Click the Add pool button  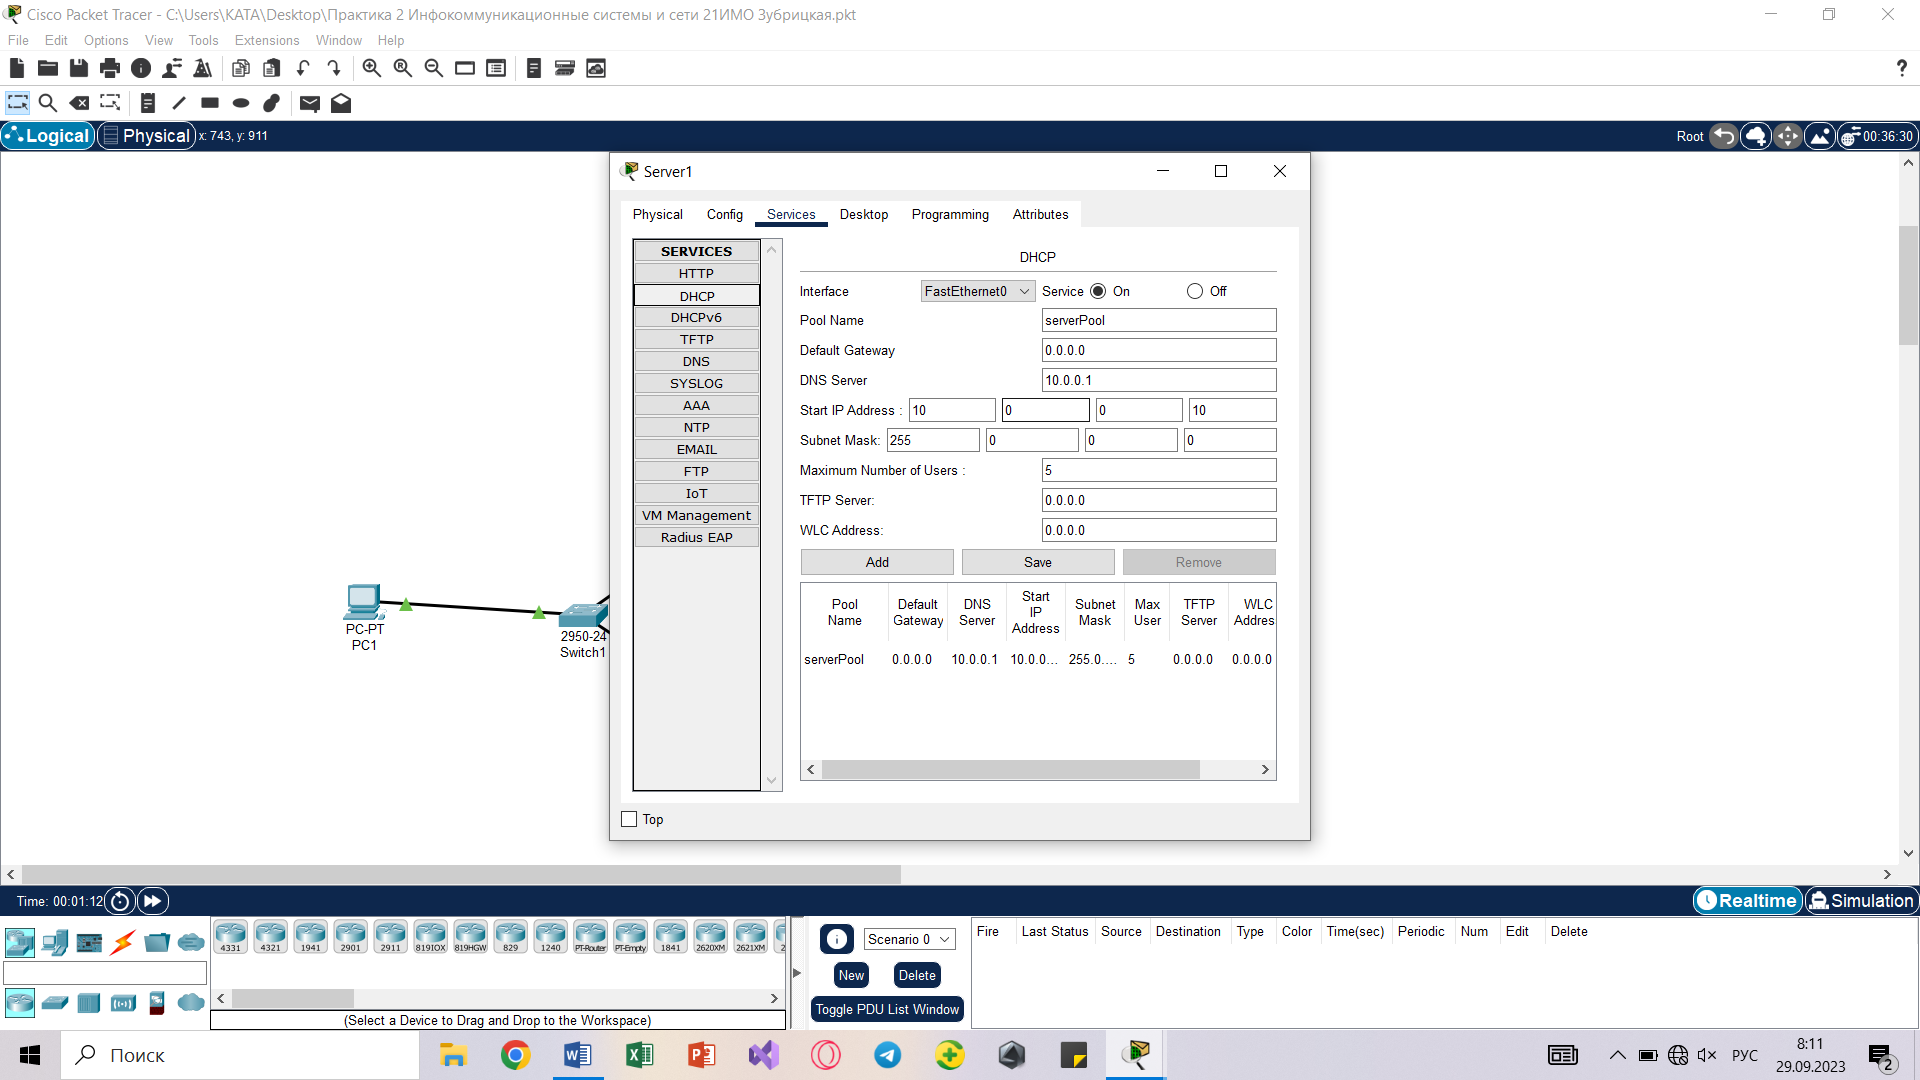[x=877, y=562]
